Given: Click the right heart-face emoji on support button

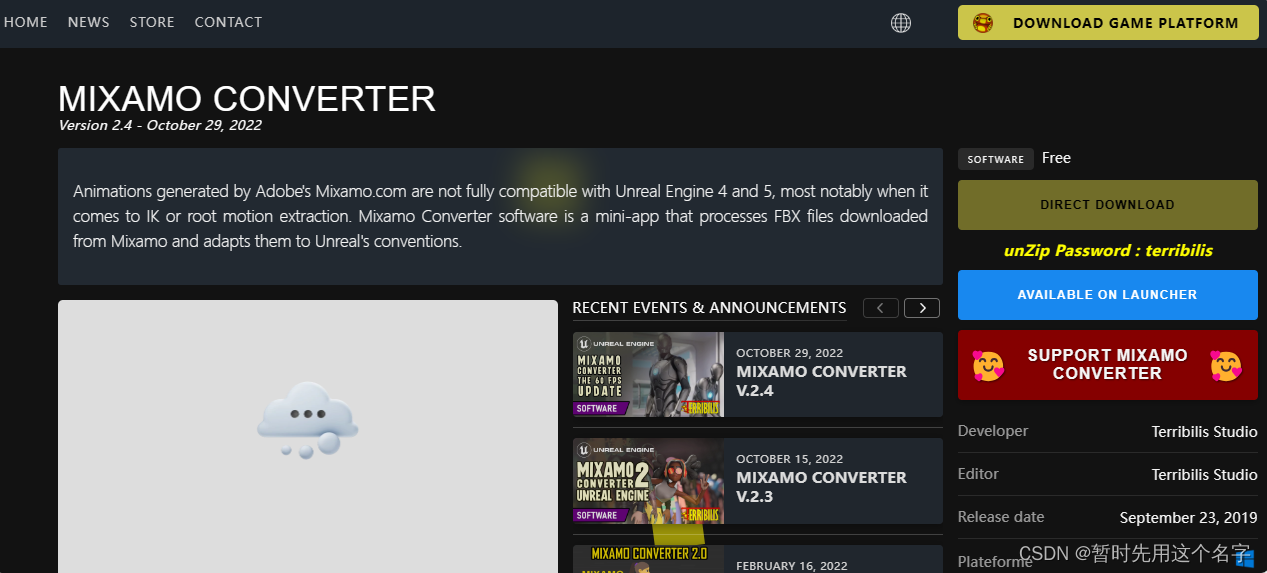Looking at the screenshot, I should [x=1226, y=366].
